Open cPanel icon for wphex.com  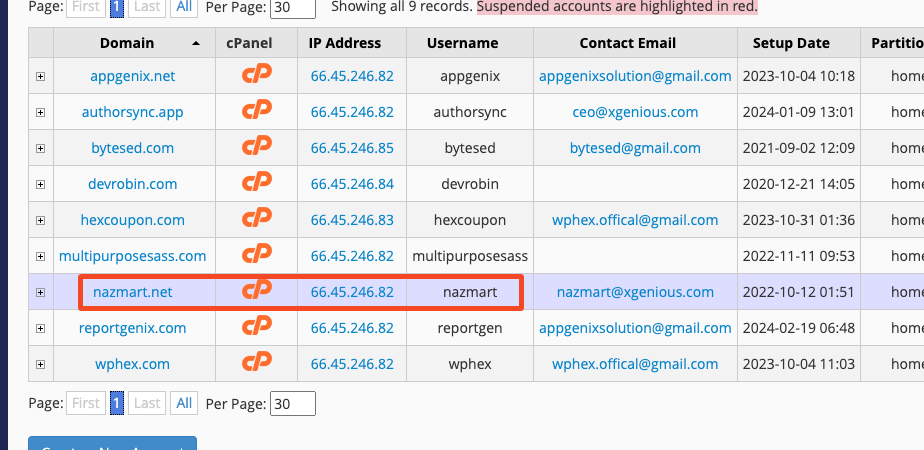[256, 362]
